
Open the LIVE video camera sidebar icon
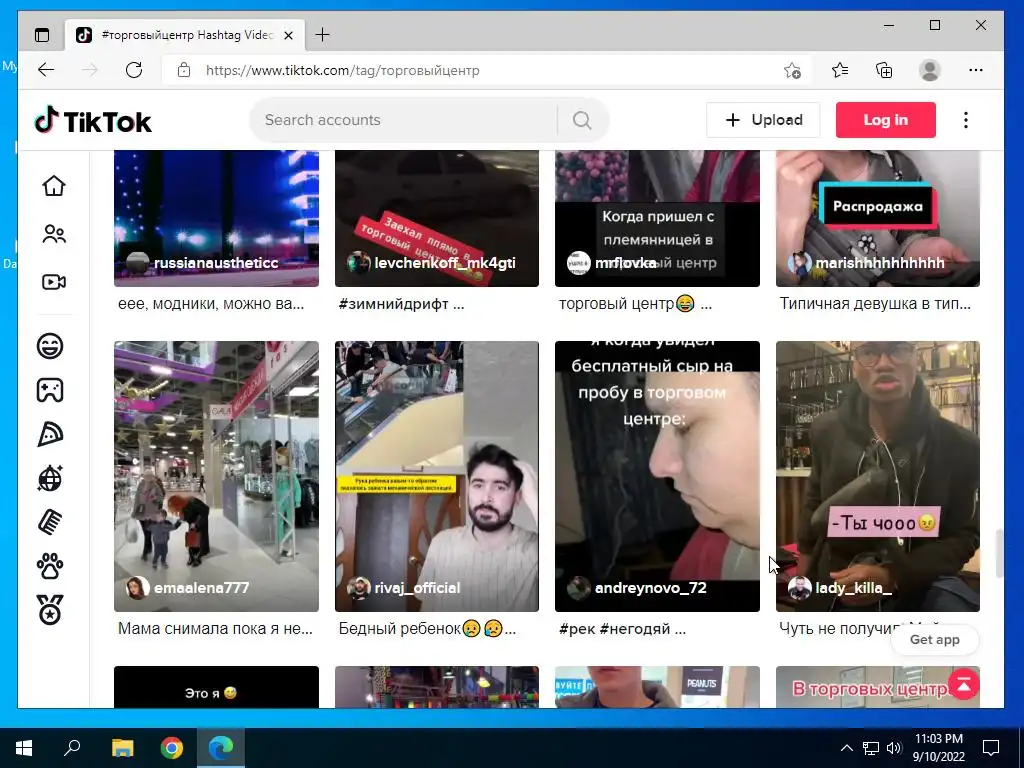(x=54, y=282)
